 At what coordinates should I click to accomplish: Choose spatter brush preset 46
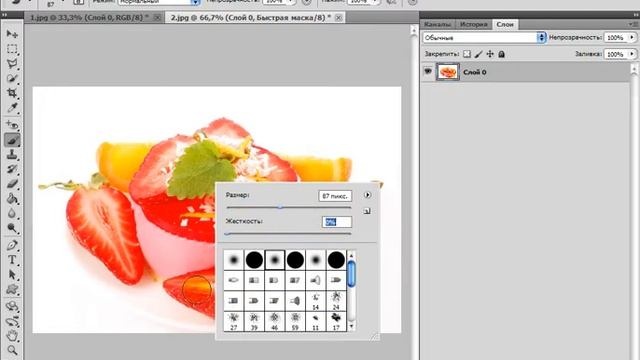[275, 322]
